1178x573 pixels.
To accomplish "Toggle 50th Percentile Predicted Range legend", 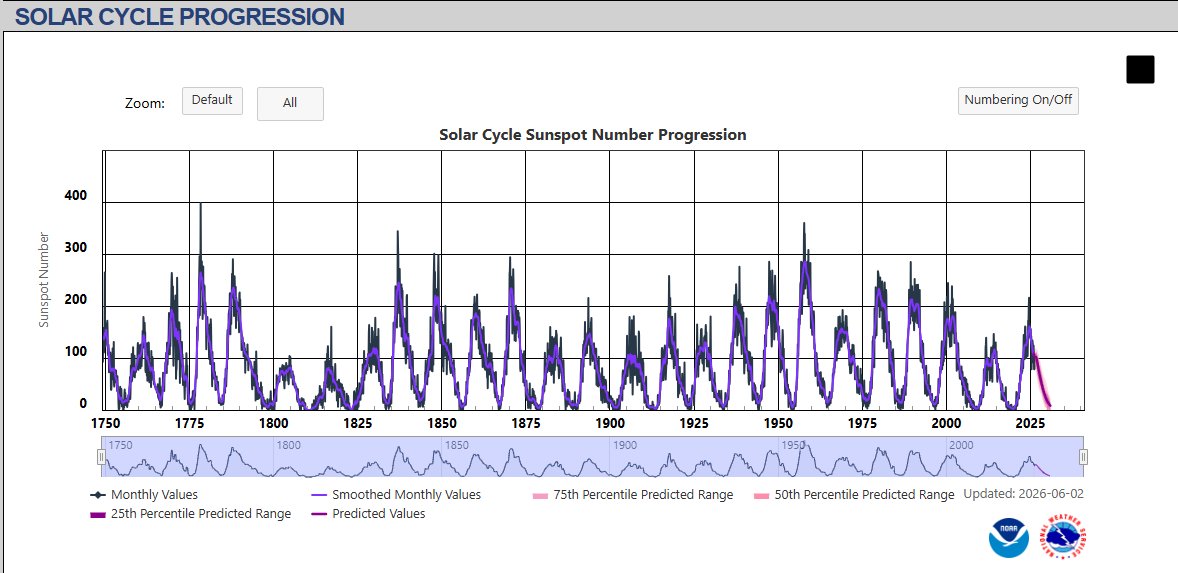I will coord(854,495).
